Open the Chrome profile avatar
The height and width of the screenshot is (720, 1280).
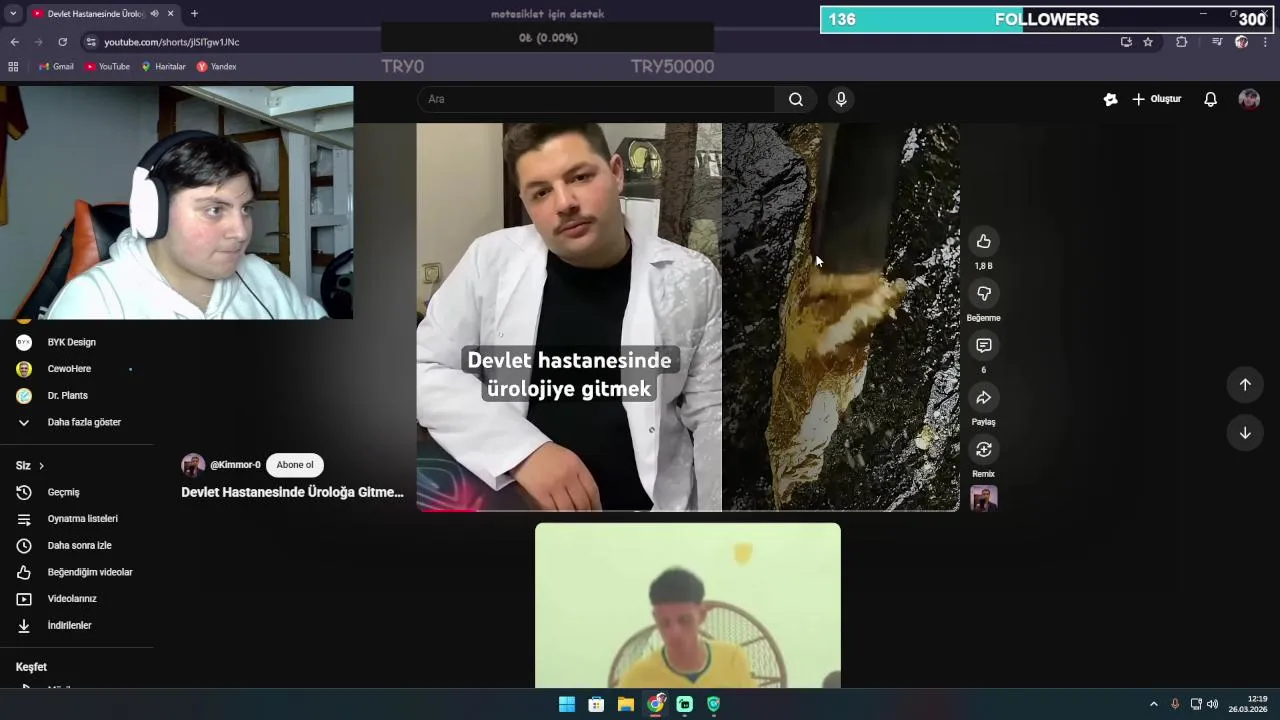point(1241,42)
